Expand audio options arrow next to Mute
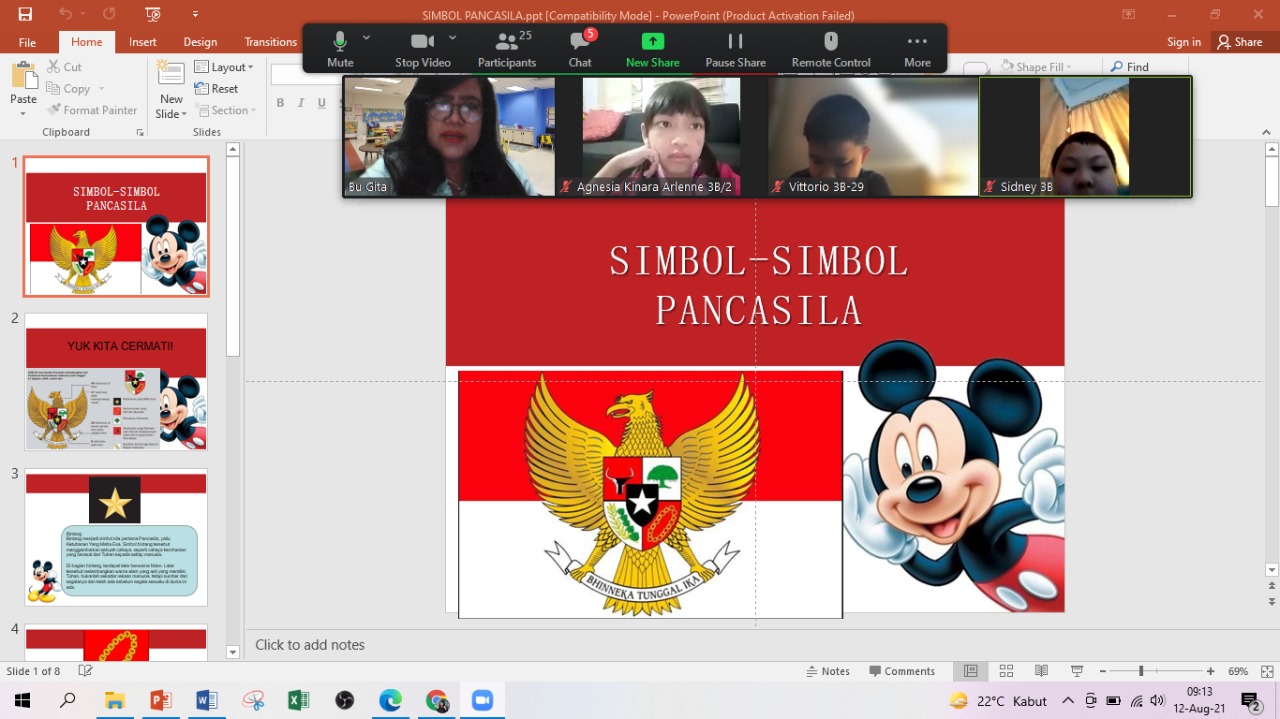The width and height of the screenshot is (1280, 719). coord(366,37)
